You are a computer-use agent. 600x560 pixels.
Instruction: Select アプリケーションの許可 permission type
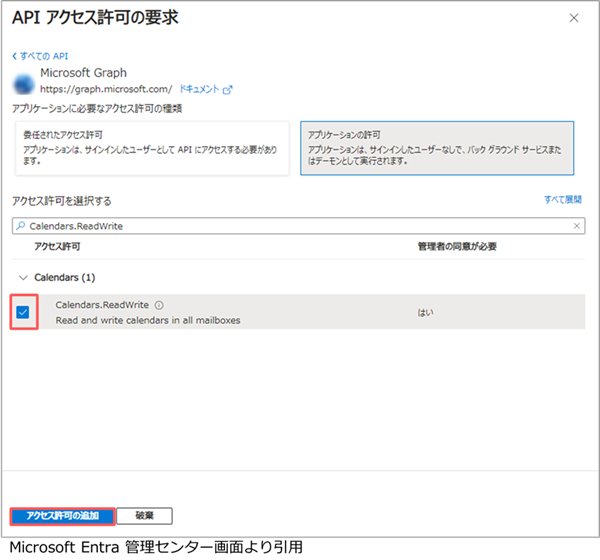(x=438, y=146)
